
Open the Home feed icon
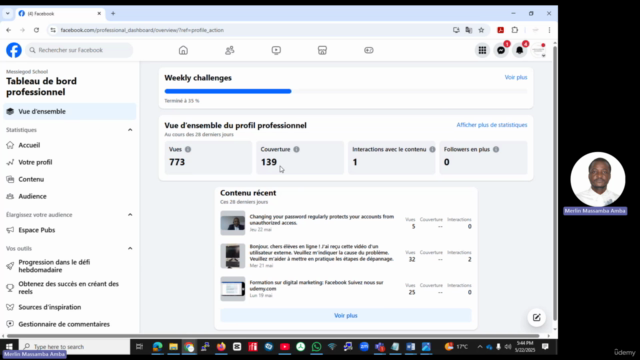[183, 50]
